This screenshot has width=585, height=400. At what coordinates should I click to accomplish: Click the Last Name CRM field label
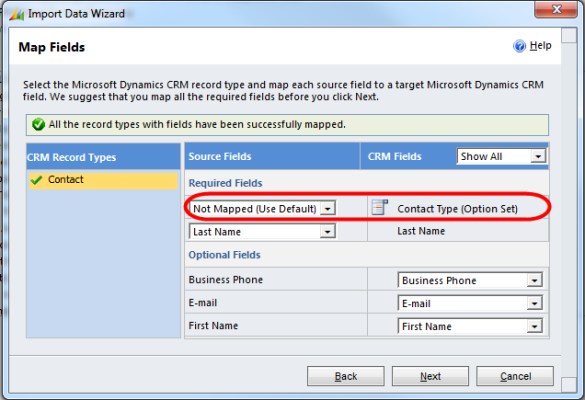pos(421,231)
